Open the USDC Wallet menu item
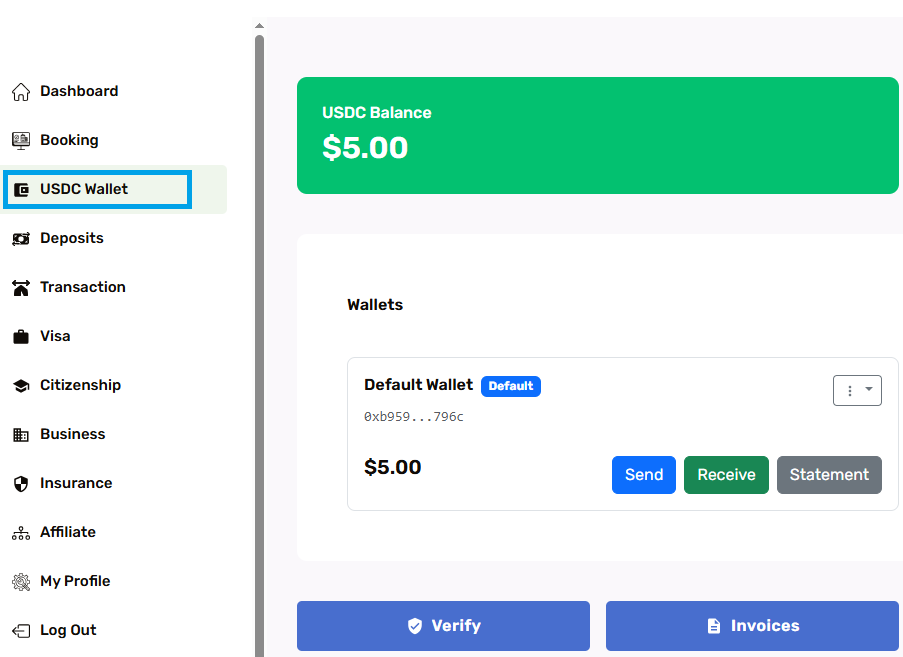 tap(84, 189)
